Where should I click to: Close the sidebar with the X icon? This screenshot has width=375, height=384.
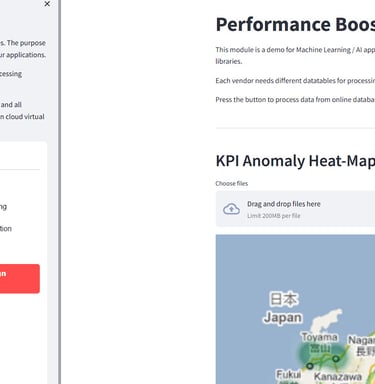tap(47, 4)
